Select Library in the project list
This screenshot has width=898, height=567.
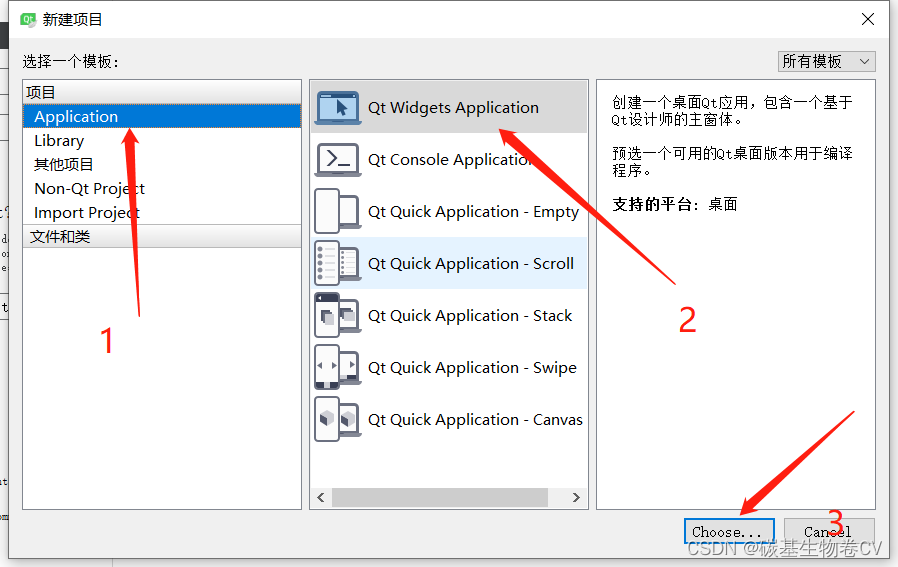[x=162, y=140]
